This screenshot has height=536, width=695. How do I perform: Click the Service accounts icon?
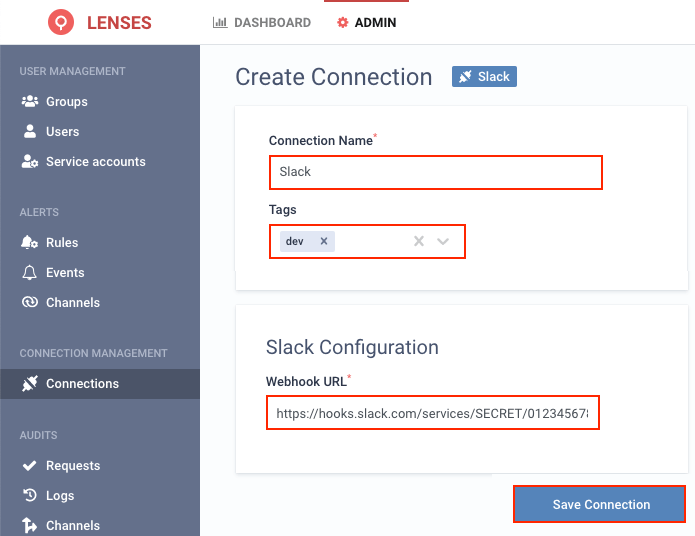(30, 161)
